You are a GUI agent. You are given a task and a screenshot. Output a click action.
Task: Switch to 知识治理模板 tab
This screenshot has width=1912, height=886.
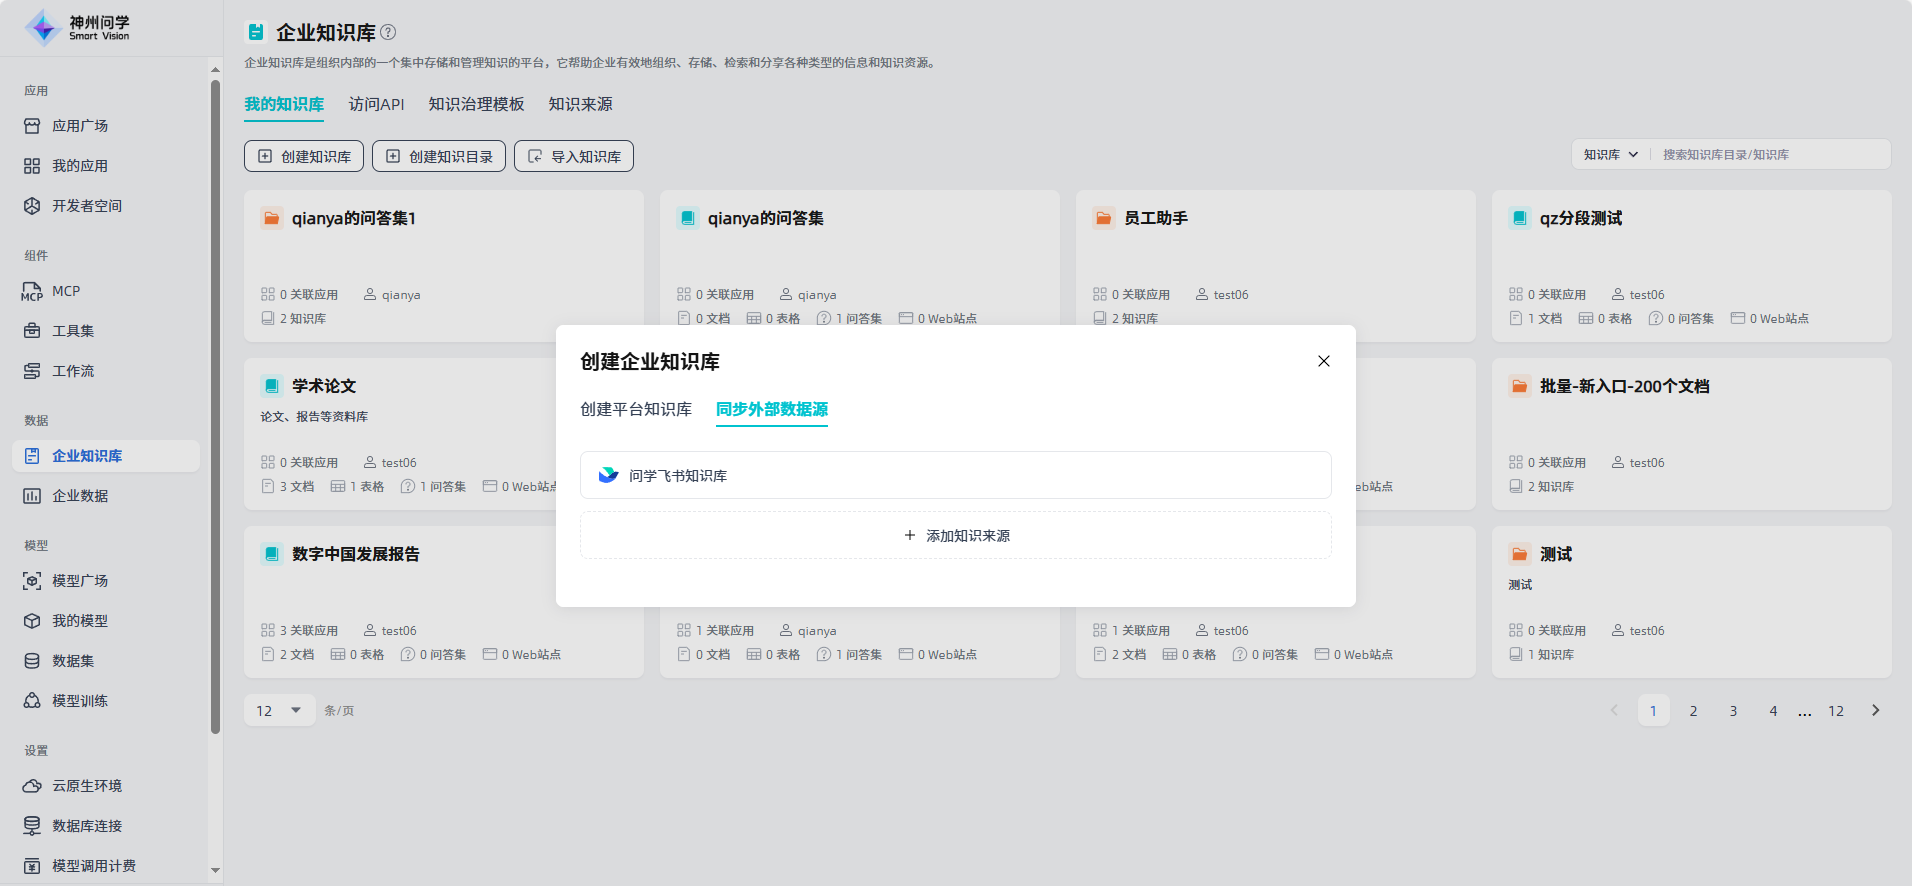click(x=476, y=104)
